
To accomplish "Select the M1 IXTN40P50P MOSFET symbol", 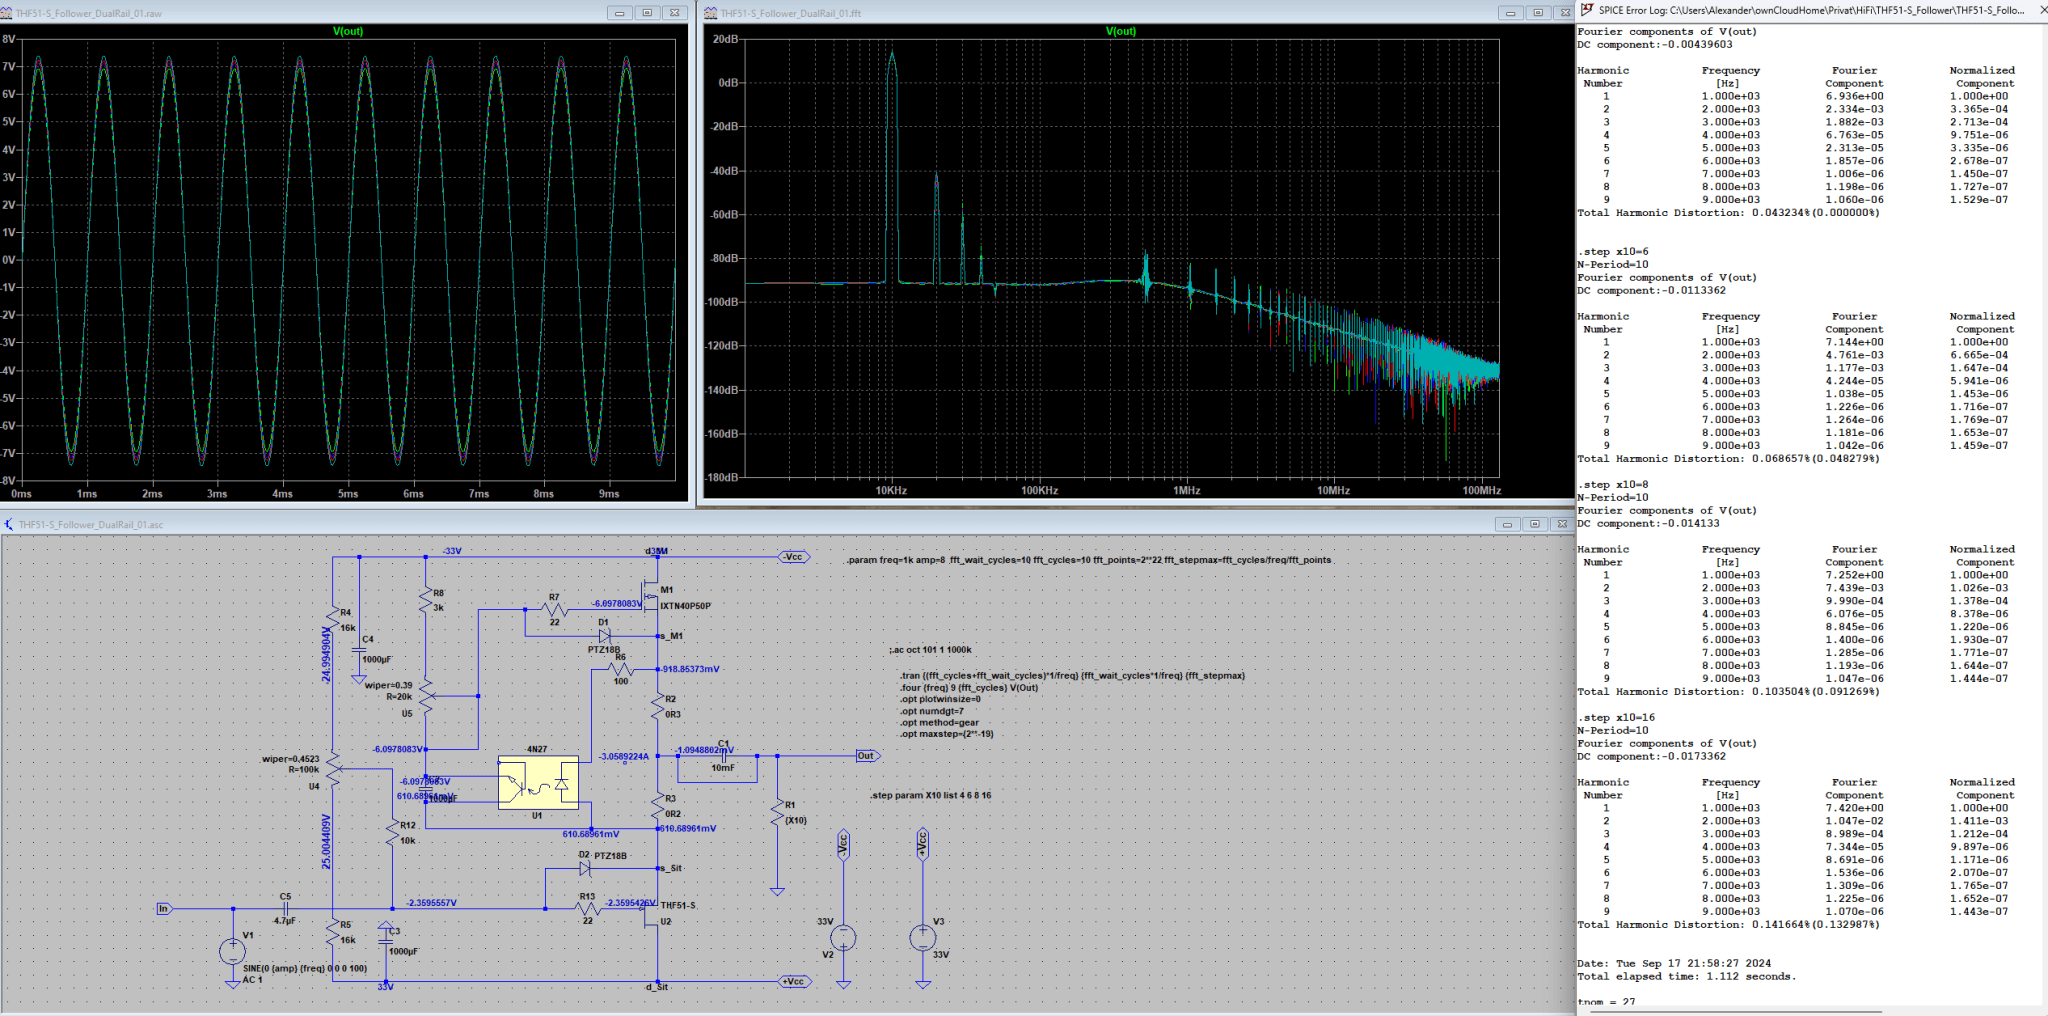I will (x=652, y=597).
